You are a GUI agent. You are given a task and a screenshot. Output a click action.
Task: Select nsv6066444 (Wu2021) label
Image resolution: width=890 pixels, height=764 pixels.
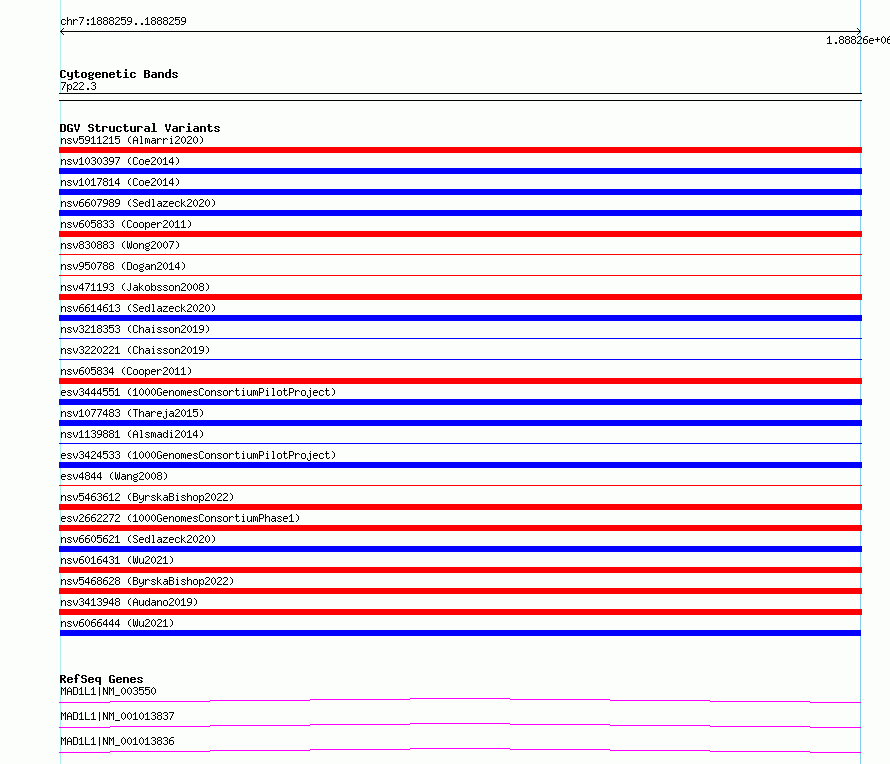point(117,623)
